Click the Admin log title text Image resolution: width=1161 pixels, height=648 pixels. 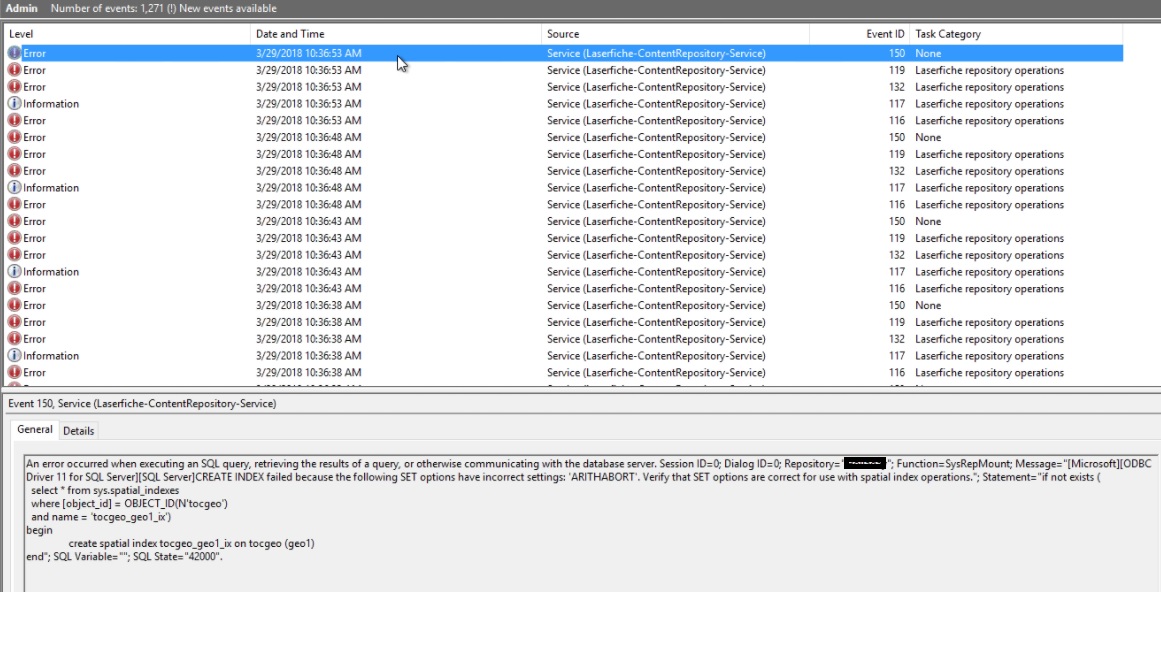21,8
